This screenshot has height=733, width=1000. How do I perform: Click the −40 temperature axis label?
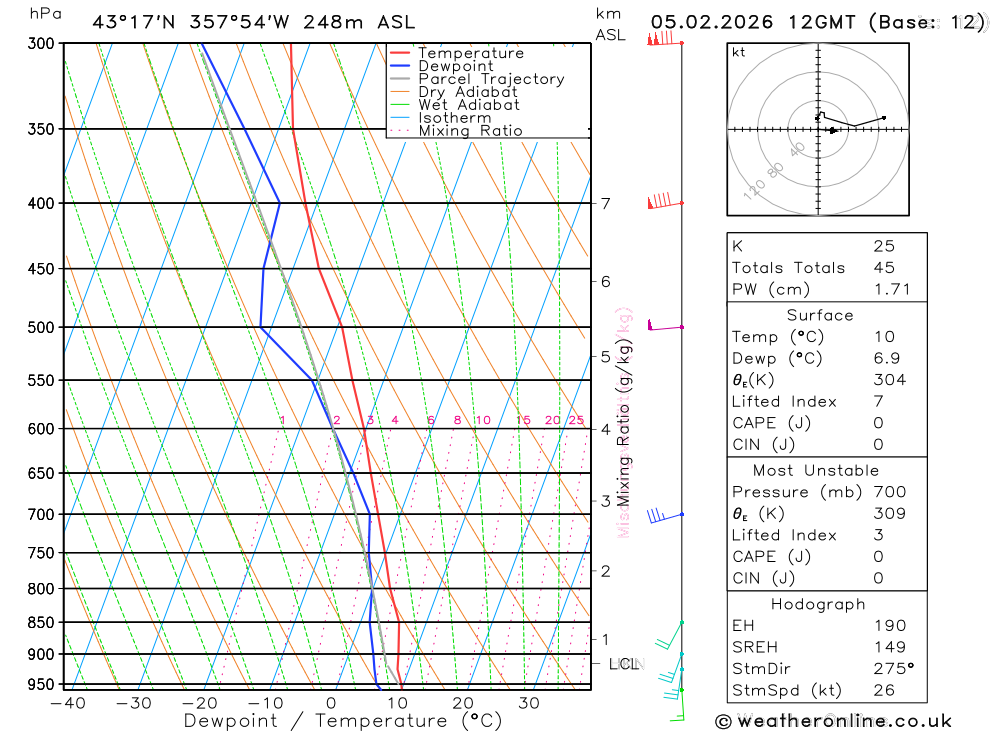point(68,704)
